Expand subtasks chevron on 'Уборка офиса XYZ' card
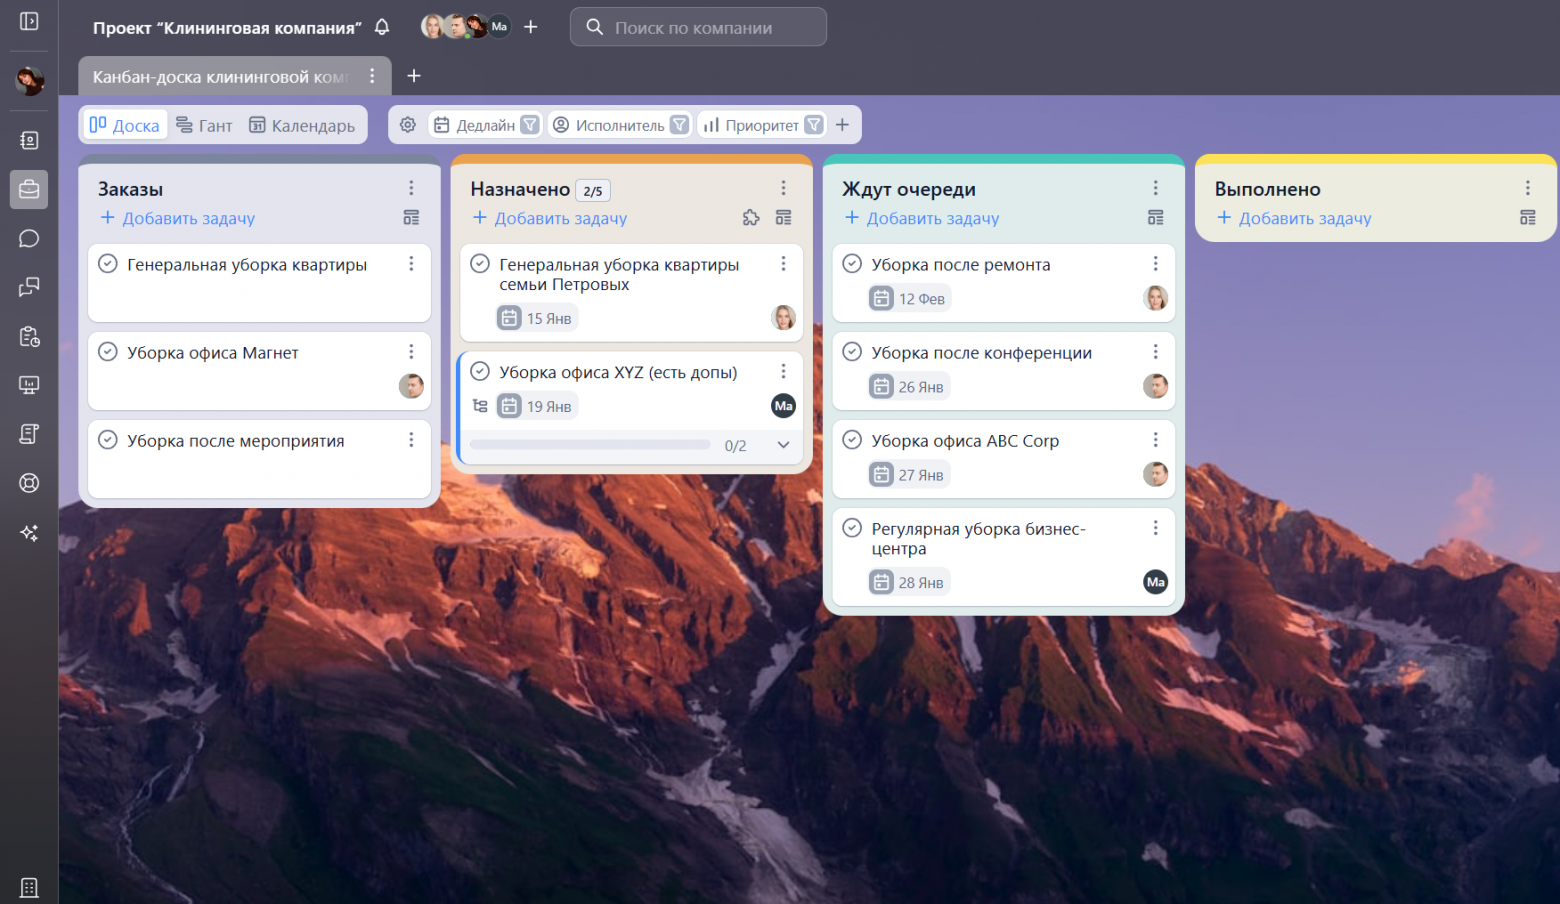 coord(783,445)
